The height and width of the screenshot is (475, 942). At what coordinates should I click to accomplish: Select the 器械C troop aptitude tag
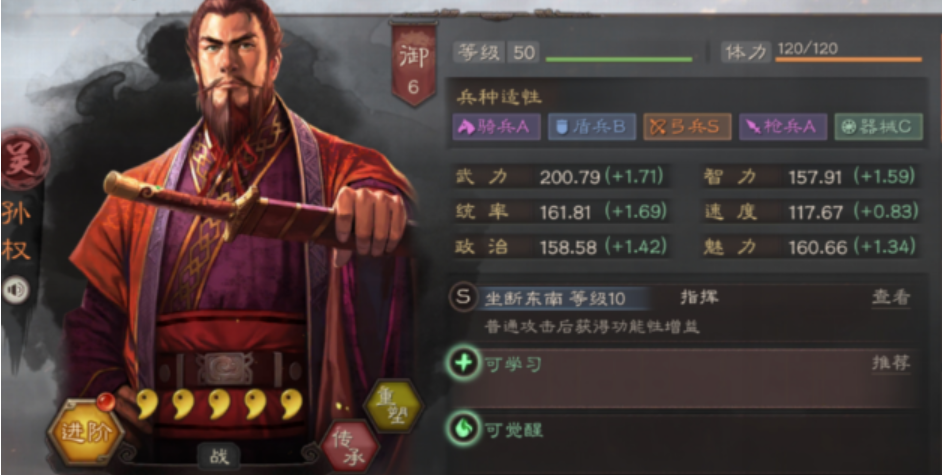[878, 127]
